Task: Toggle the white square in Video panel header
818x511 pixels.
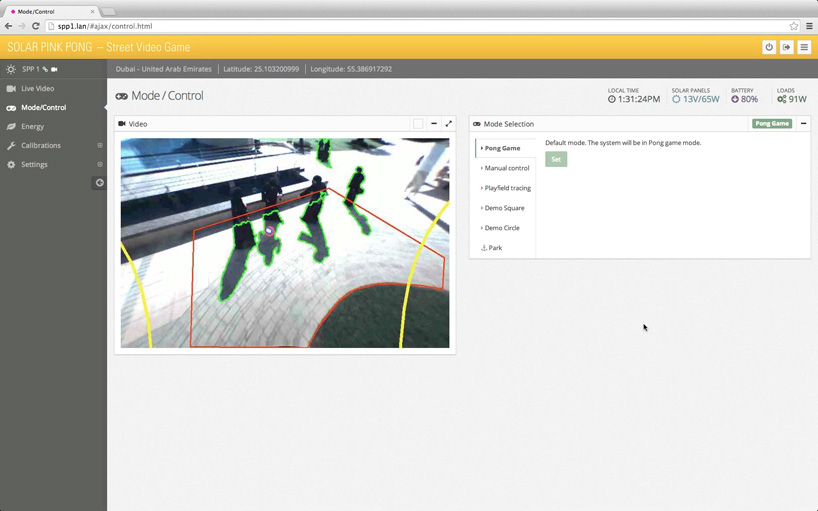Action: coord(418,124)
